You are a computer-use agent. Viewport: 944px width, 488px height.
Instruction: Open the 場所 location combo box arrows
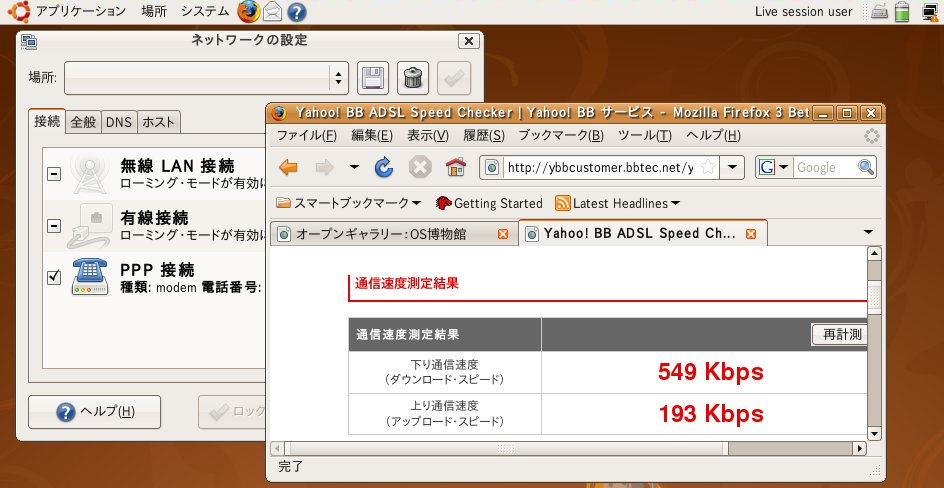[338, 78]
